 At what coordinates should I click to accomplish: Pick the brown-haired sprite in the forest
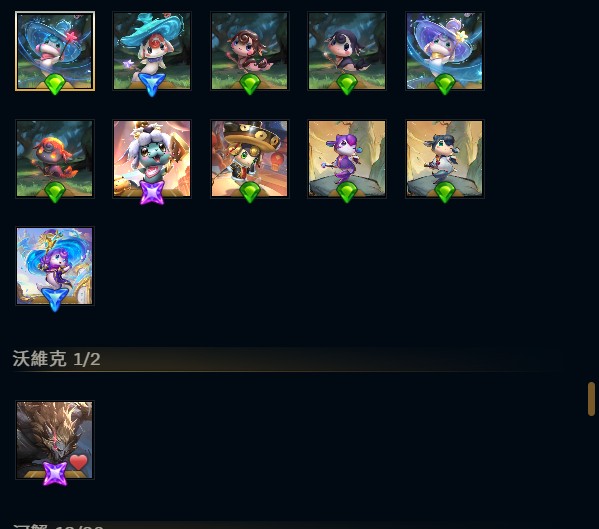tap(250, 51)
